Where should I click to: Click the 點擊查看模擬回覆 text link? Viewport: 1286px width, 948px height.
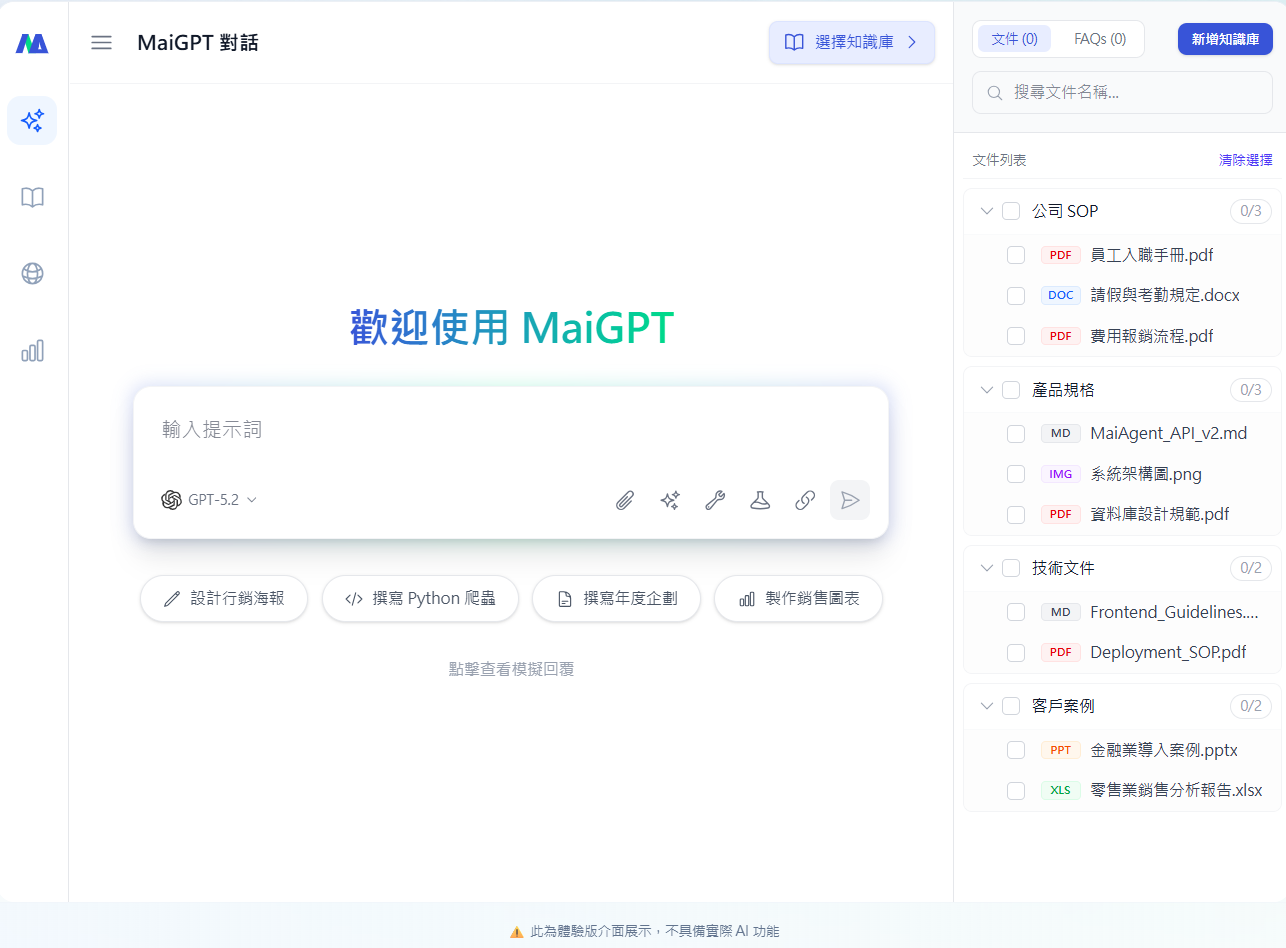click(511, 669)
